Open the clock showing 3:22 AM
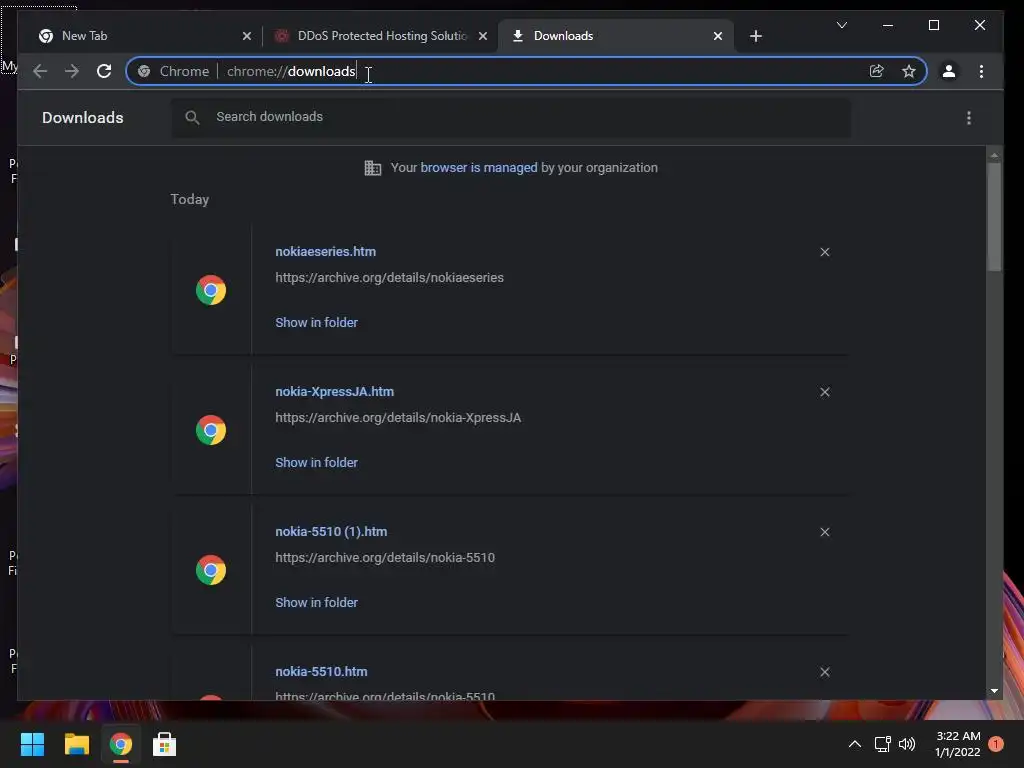This screenshot has height=768, width=1024. (x=957, y=744)
